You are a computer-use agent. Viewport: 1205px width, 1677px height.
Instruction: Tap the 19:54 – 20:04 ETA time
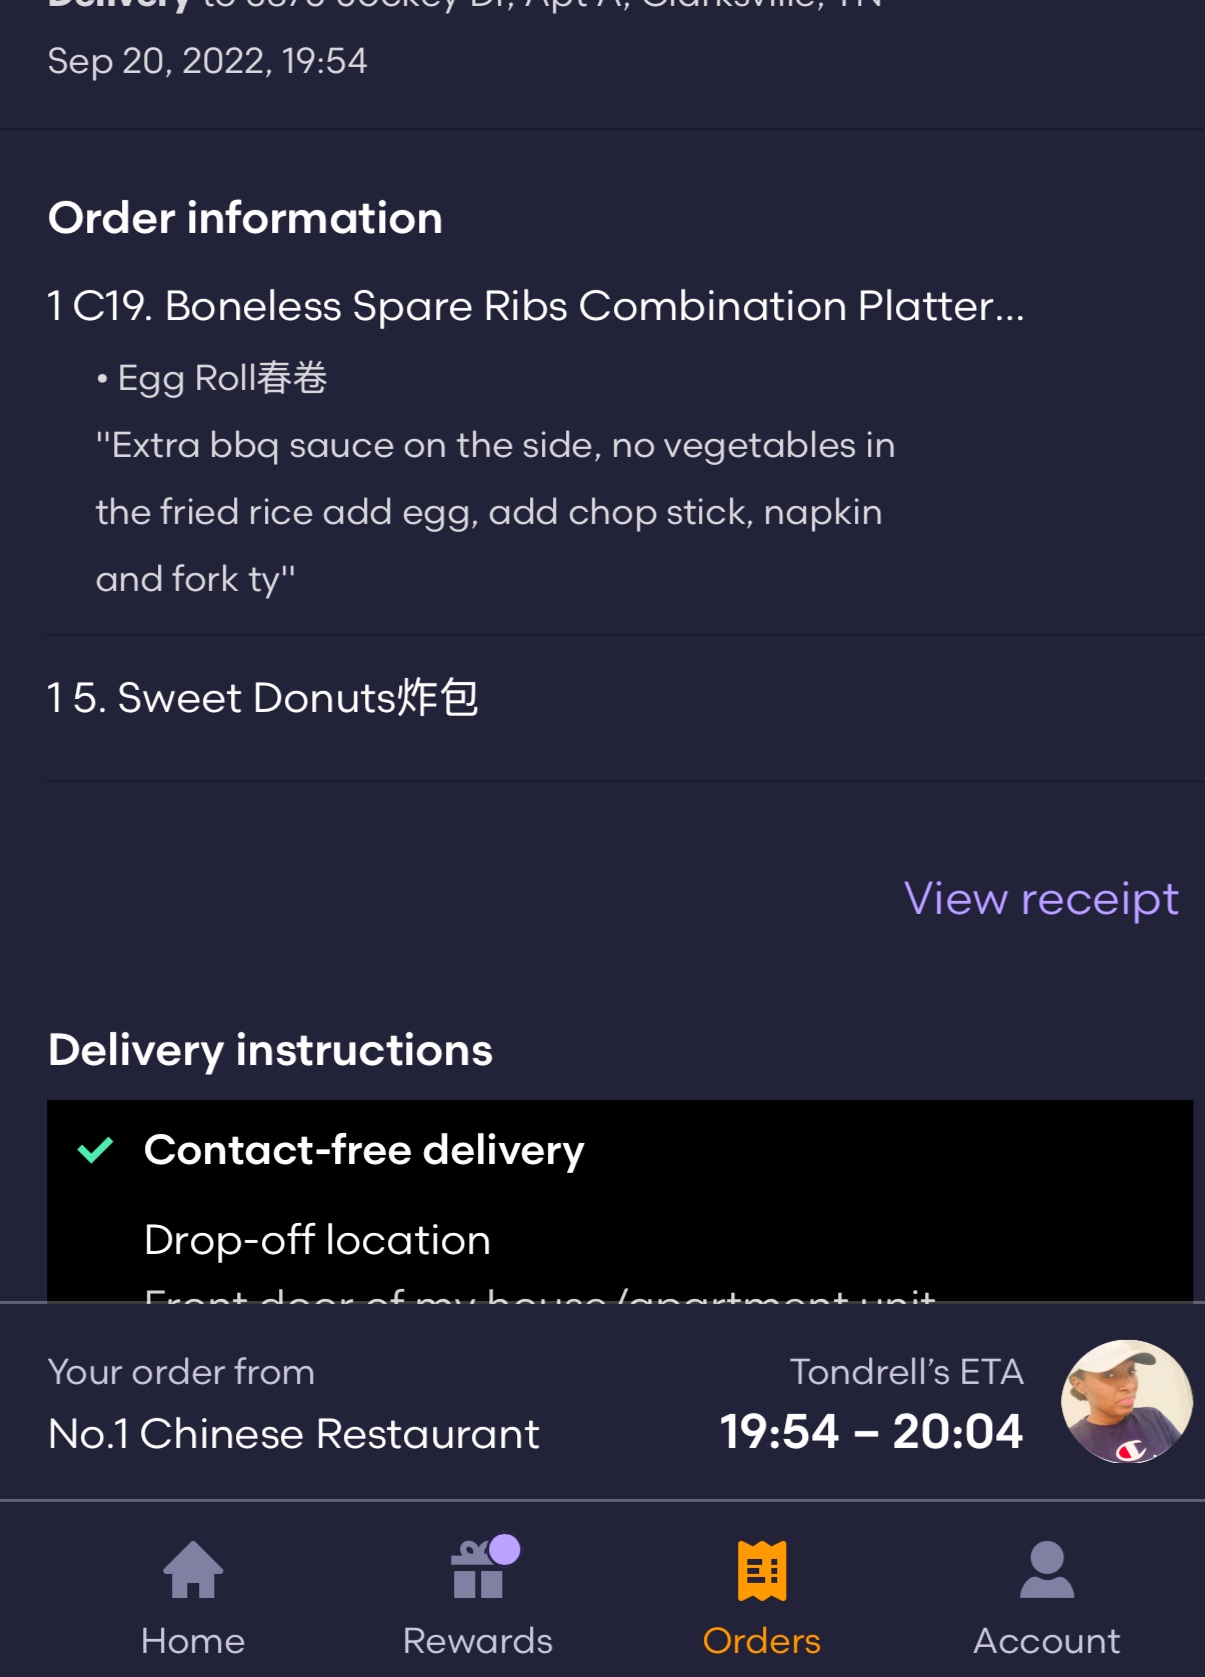pyautogui.click(x=871, y=1432)
